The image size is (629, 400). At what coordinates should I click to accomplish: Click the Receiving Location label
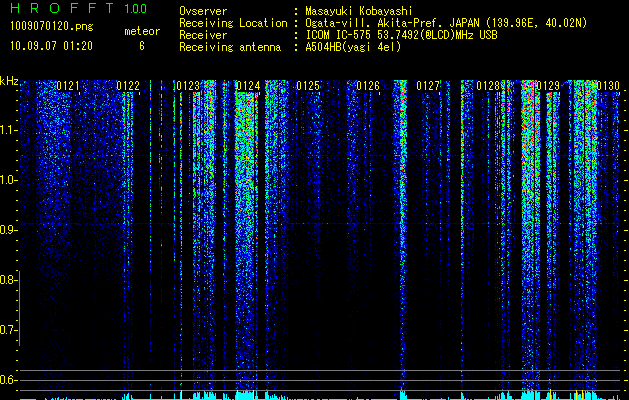(x=233, y=23)
